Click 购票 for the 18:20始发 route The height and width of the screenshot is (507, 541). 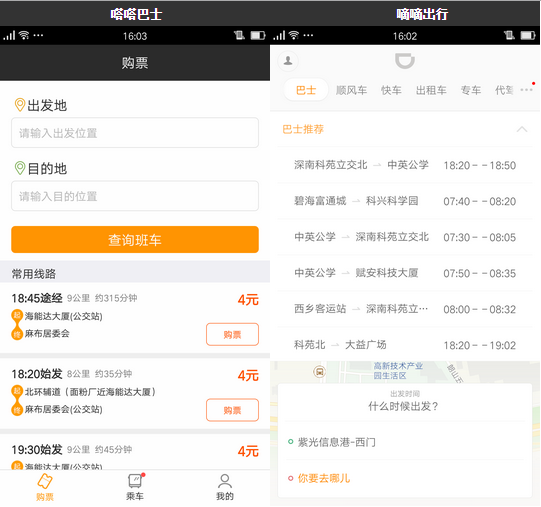233,410
